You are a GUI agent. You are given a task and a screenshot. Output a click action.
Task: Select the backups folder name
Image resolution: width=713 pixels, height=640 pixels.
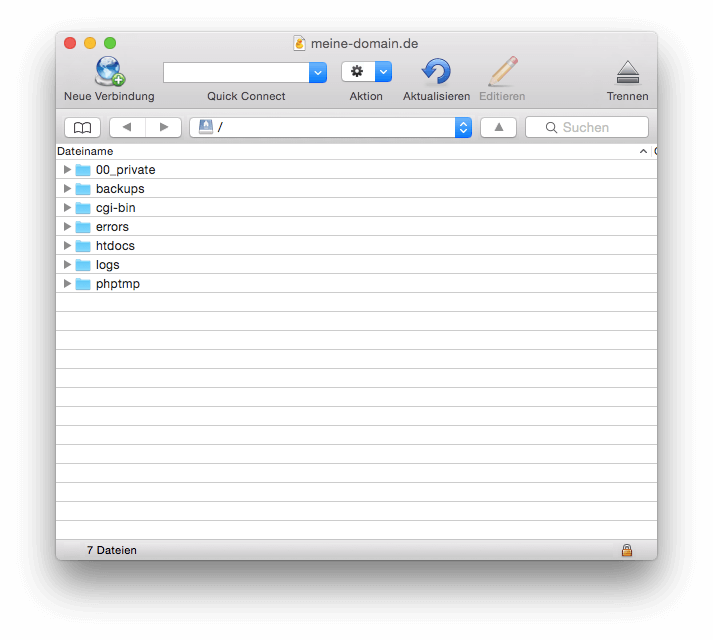coord(120,189)
